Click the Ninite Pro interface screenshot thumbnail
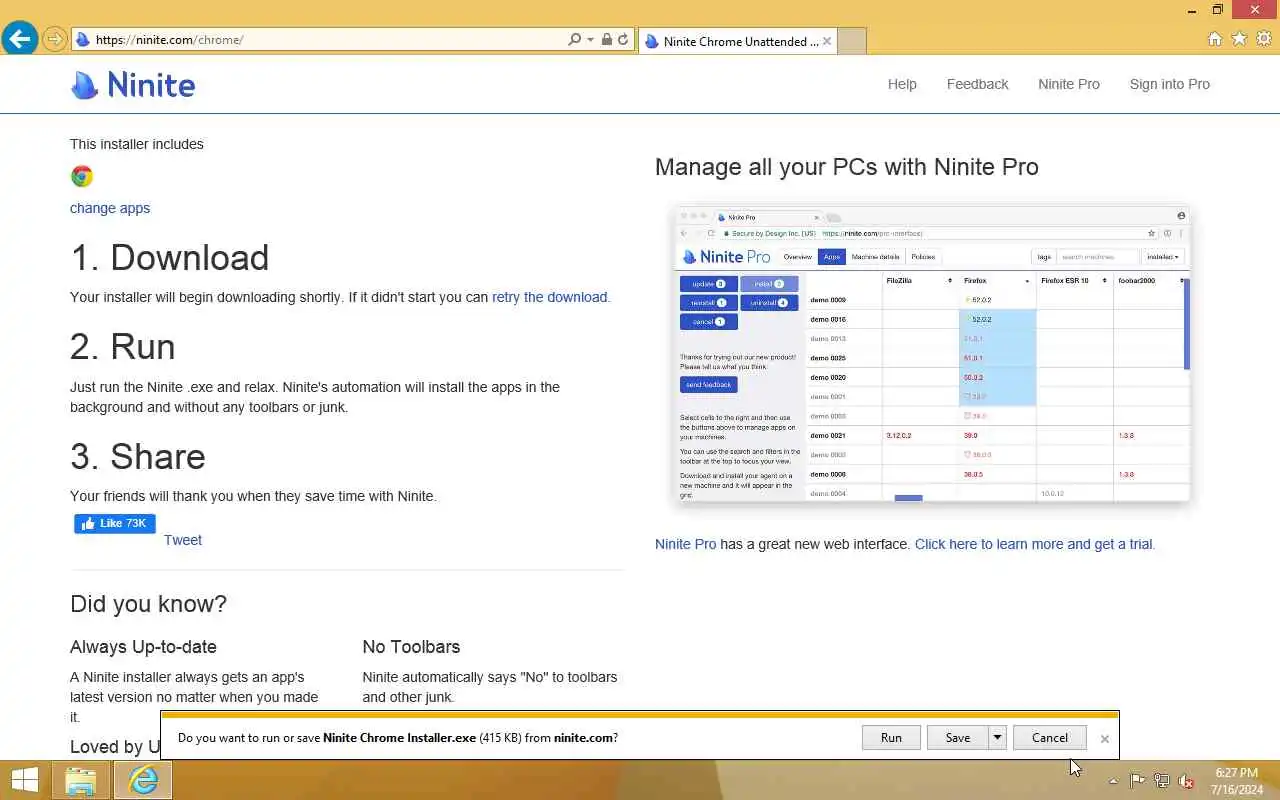 pos(932,355)
